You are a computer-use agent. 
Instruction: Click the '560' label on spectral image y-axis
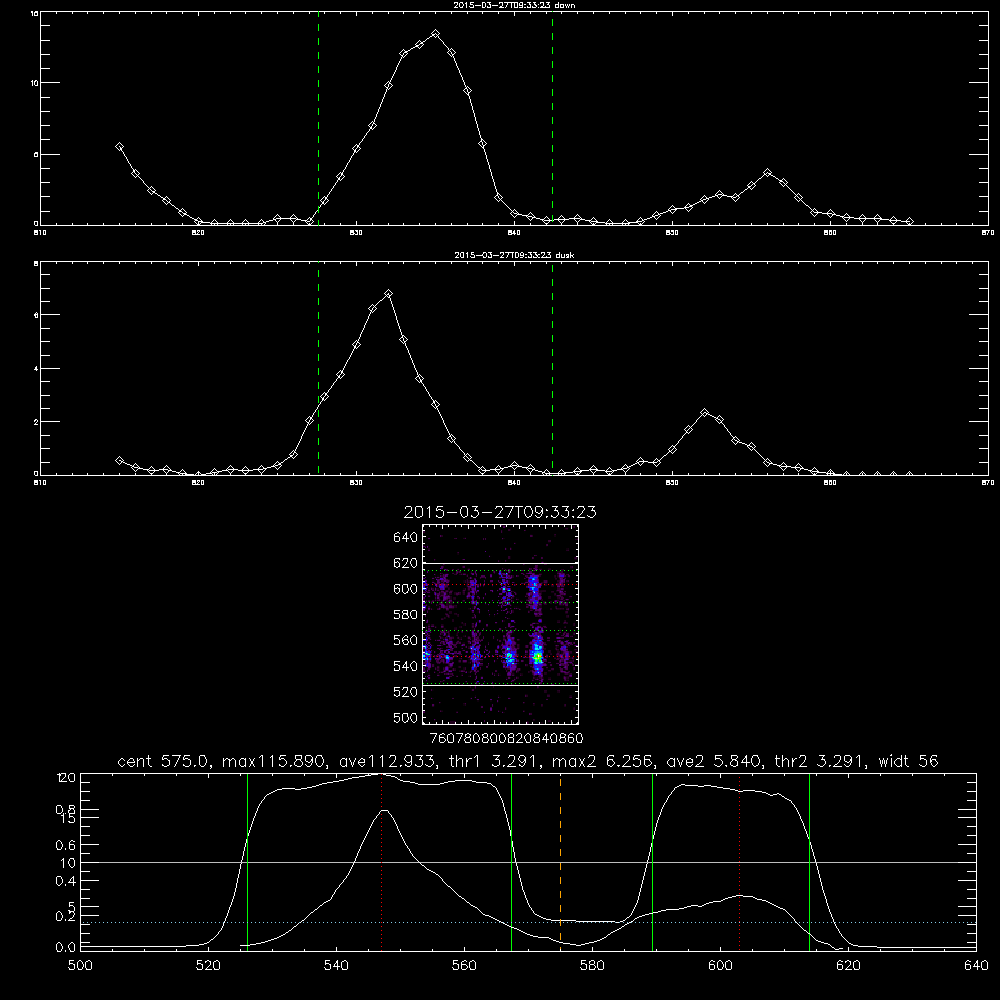pos(406,640)
